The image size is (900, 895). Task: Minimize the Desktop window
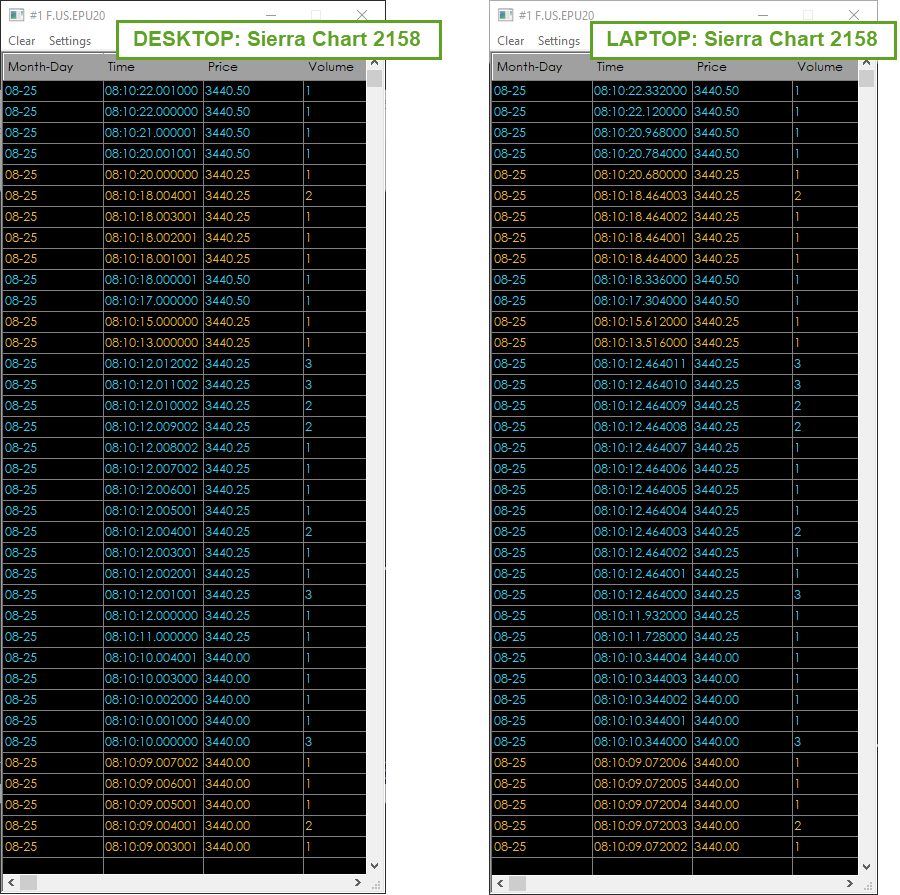pos(271,15)
